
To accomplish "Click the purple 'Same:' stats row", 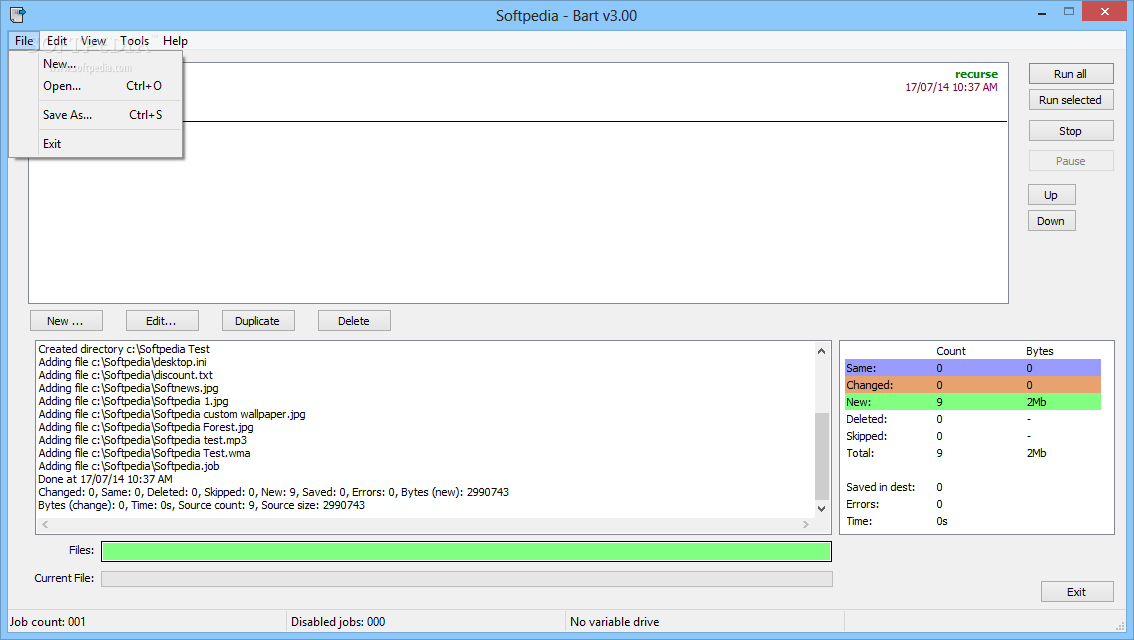I will coord(973,368).
